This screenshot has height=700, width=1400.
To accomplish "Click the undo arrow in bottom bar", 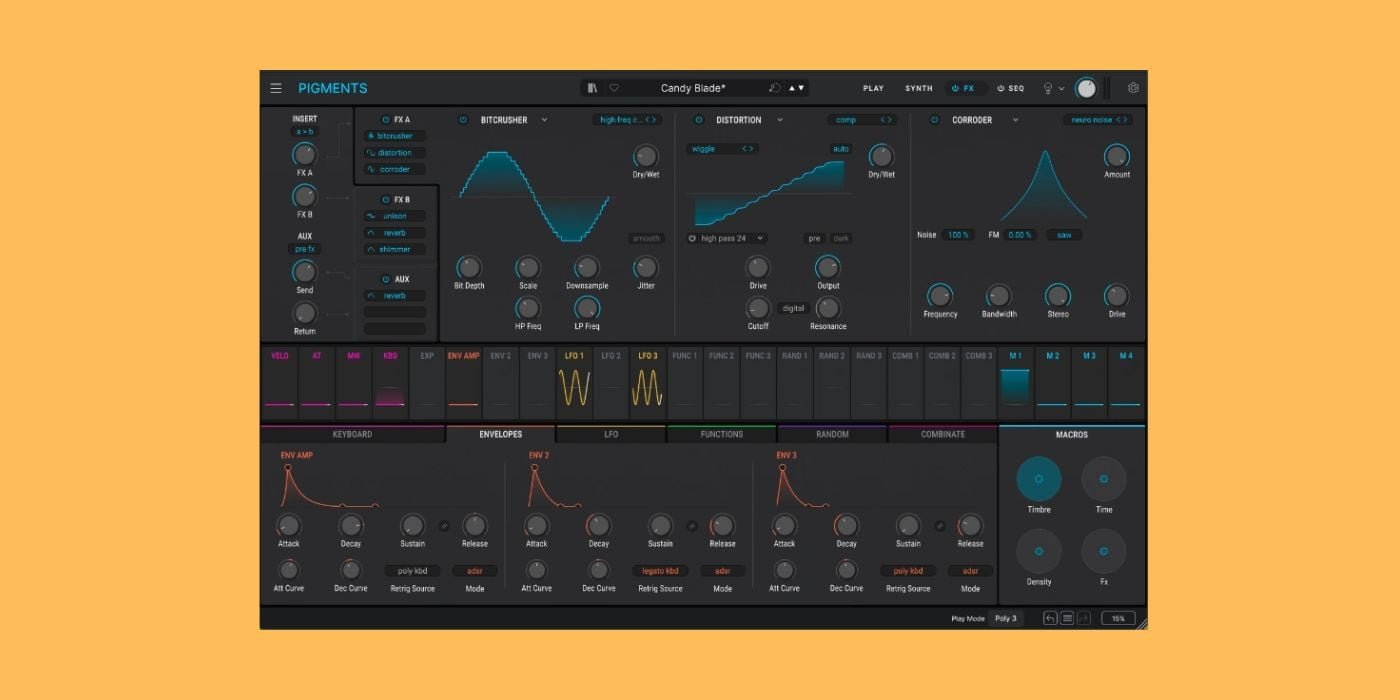I will 1050,618.
